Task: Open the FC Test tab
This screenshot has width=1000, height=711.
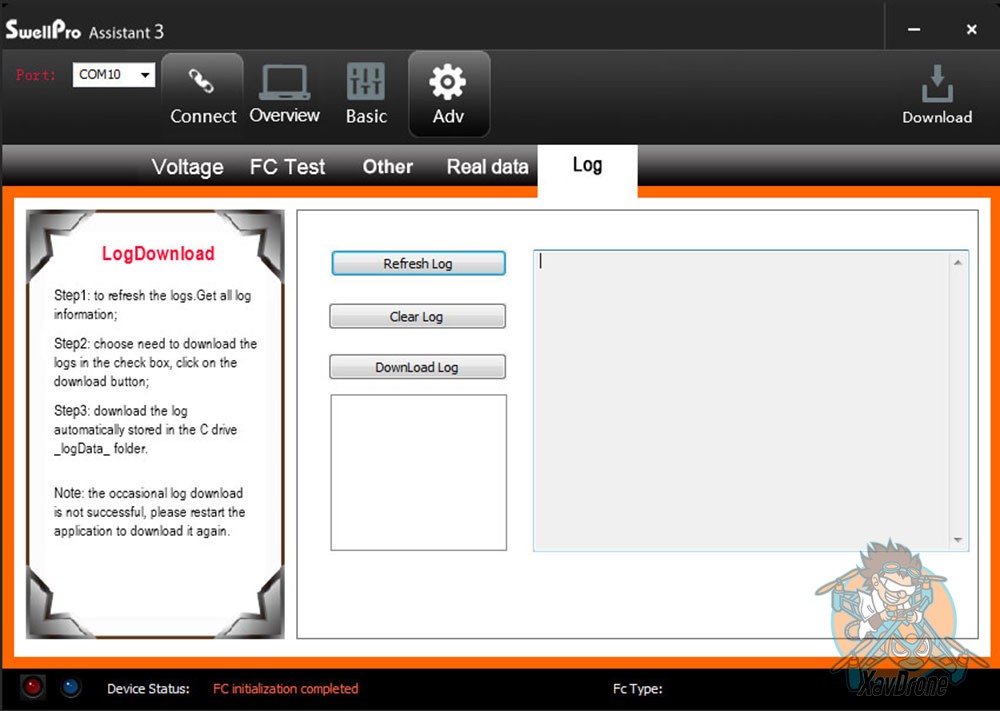Action: pyautogui.click(x=287, y=167)
